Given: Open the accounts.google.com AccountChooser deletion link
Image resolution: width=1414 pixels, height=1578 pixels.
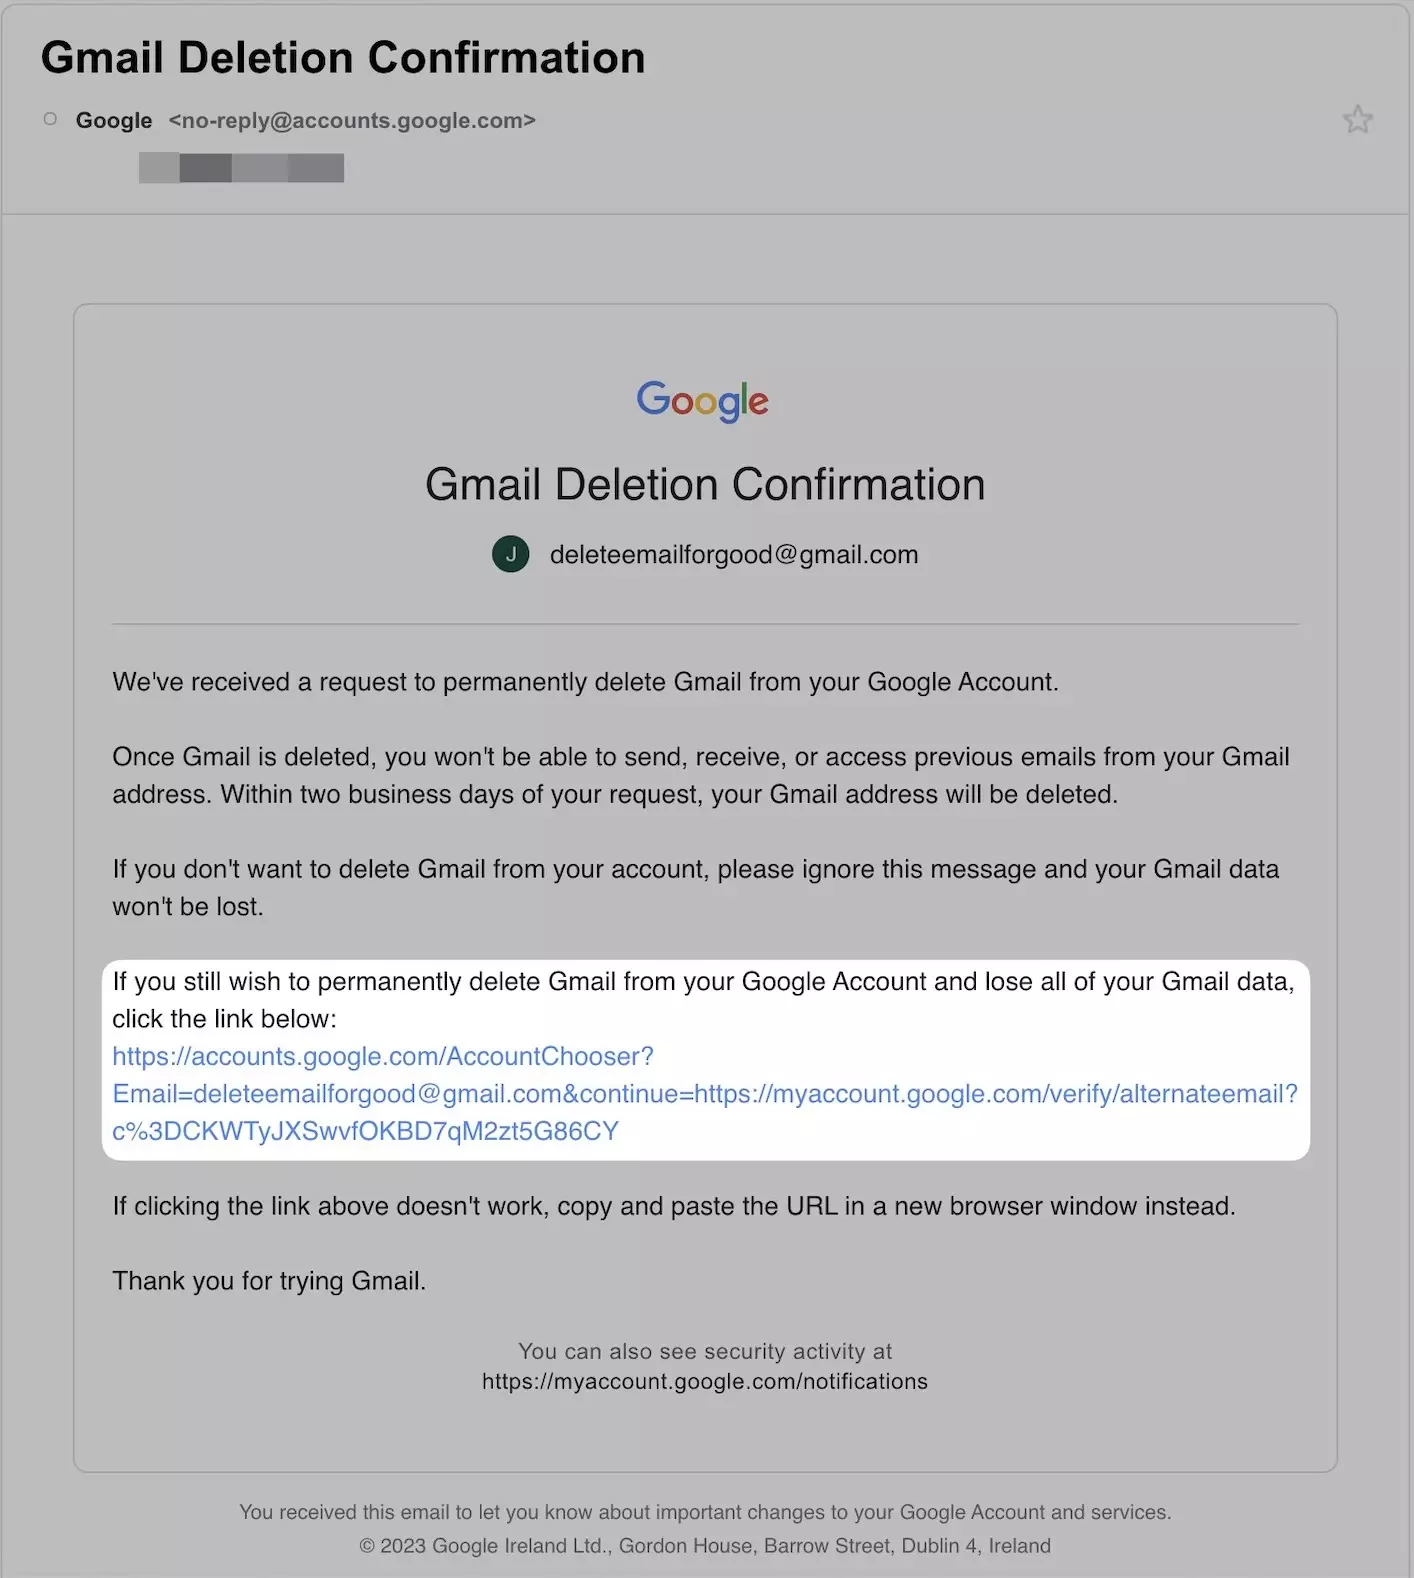Looking at the screenshot, I should [705, 1094].
